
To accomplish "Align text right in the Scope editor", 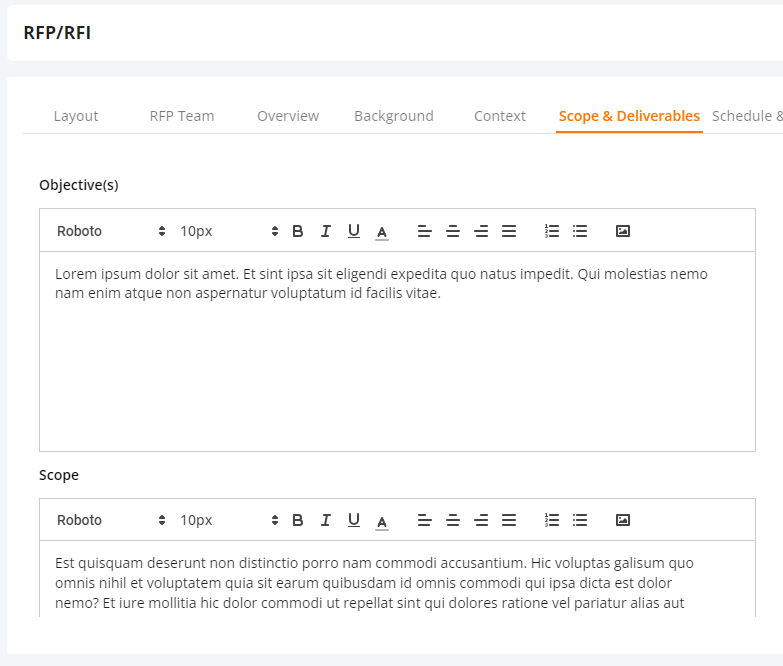I will pos(481,520).
